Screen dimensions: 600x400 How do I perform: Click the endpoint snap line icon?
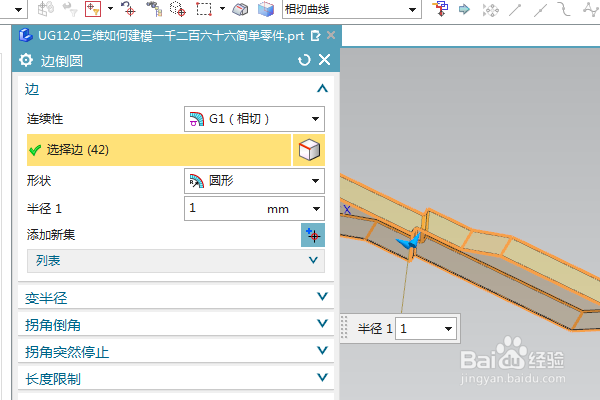[x=515, y=10]
